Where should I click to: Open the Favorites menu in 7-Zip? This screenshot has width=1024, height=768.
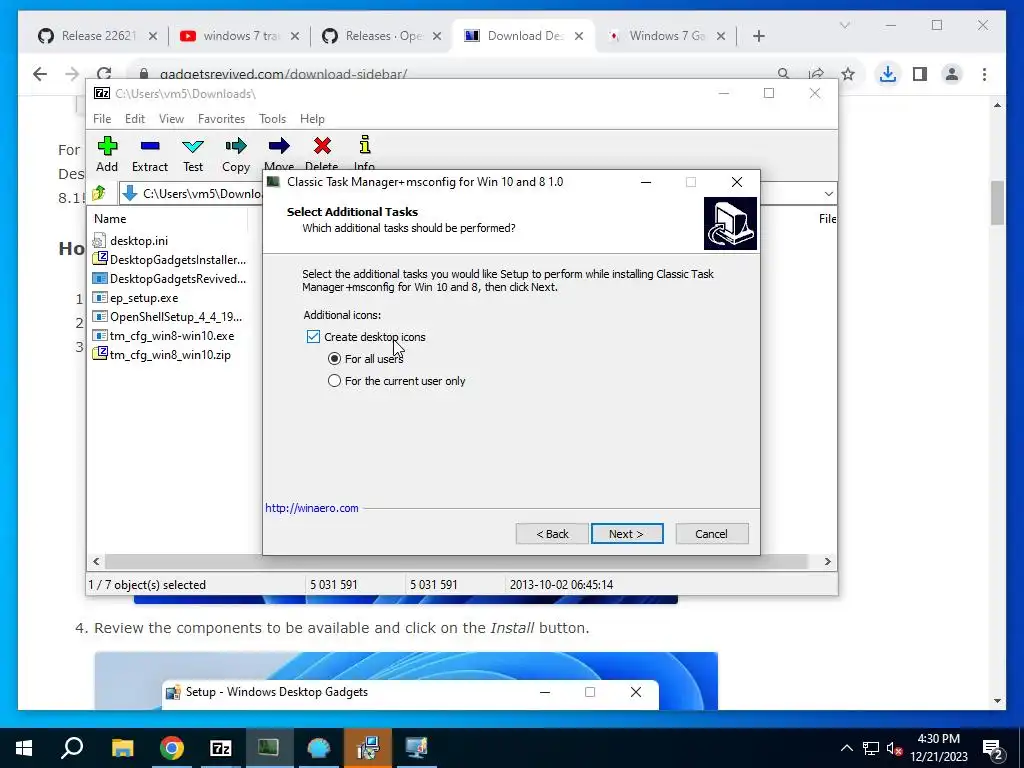click(221, 119)
